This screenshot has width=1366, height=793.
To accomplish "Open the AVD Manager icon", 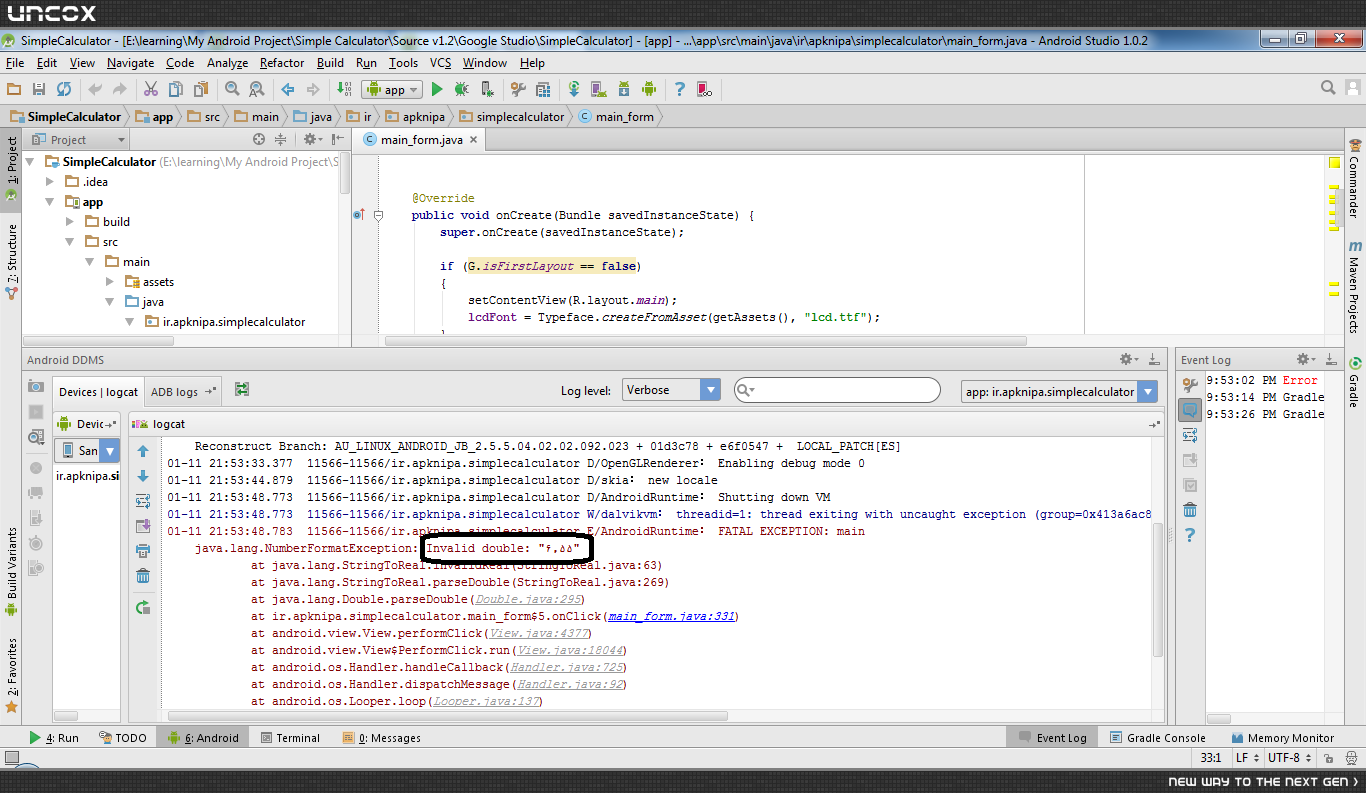I will point(600,89).
